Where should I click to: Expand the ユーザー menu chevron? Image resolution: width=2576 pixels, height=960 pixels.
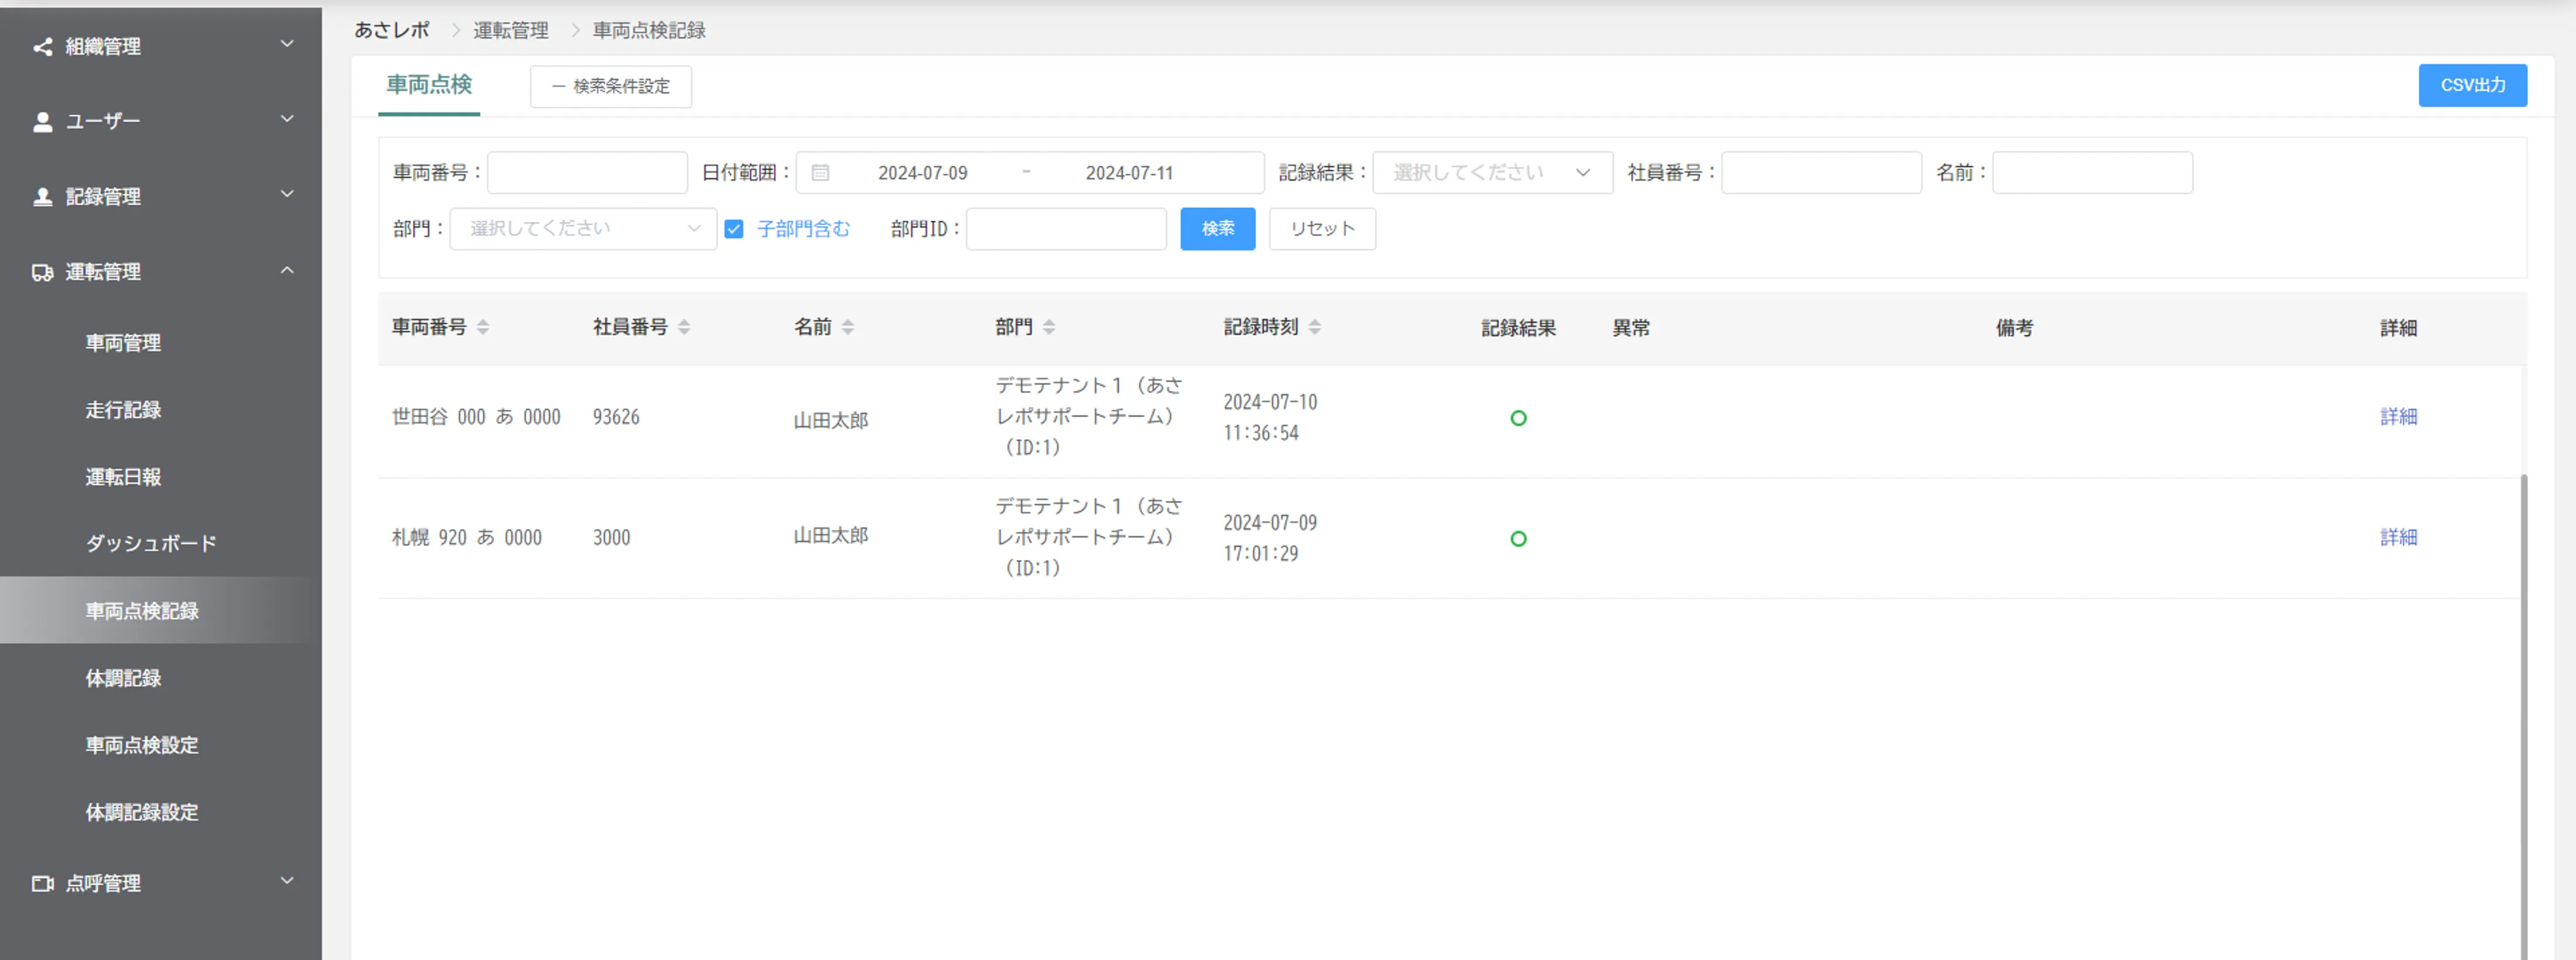tap(287, 119)
